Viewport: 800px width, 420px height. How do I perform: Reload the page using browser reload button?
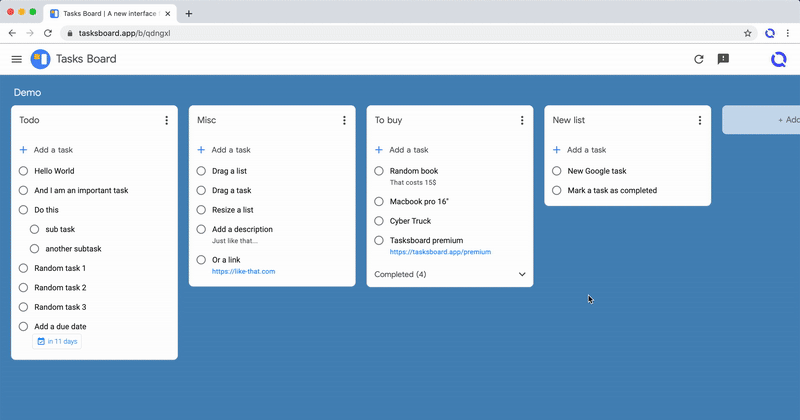pos(48,33)
